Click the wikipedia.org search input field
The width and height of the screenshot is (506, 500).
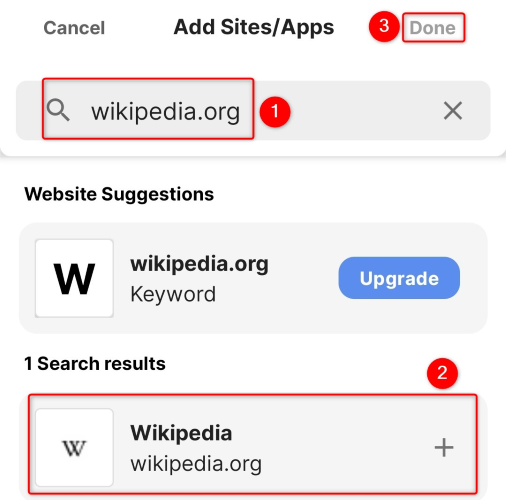coord(253,111)
